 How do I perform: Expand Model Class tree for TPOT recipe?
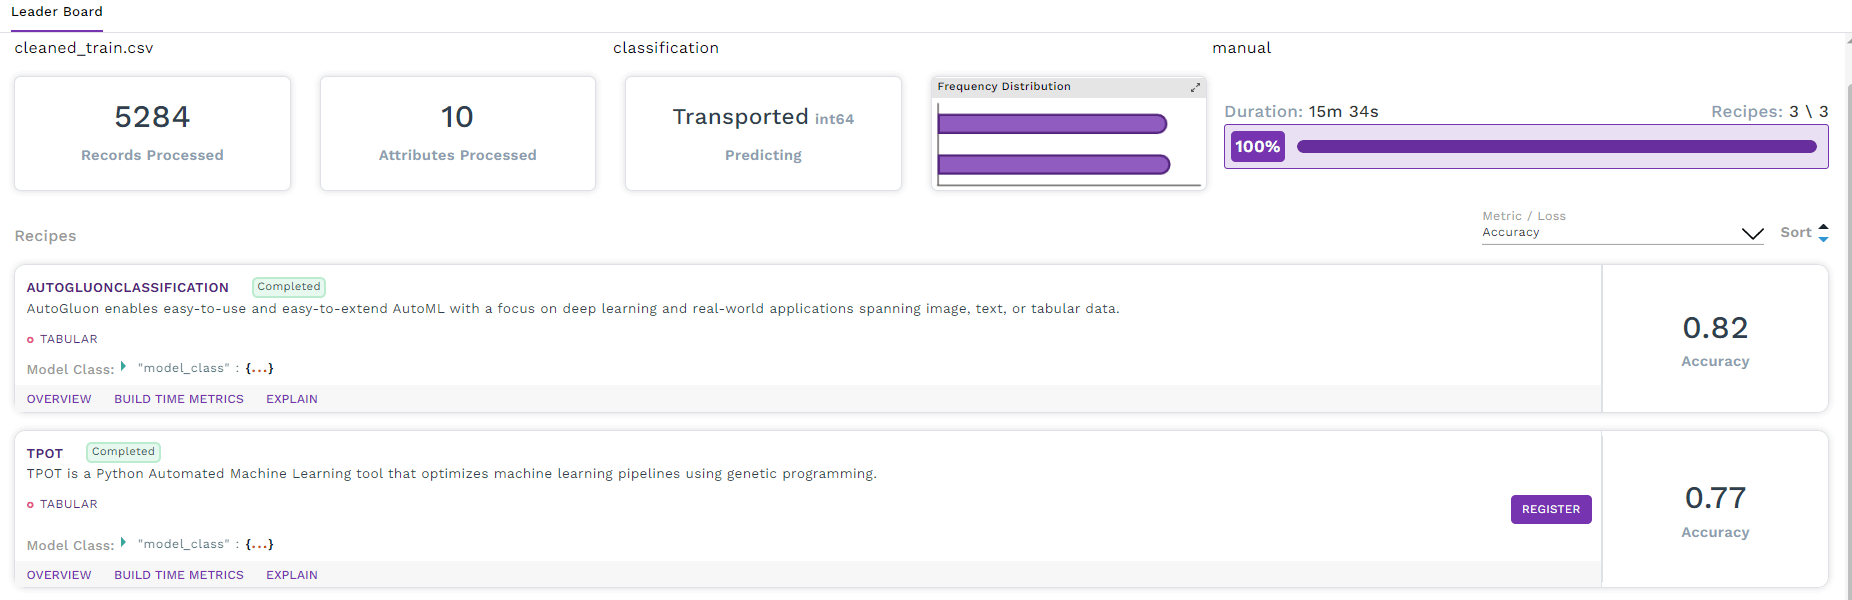[x=123, y=543]
